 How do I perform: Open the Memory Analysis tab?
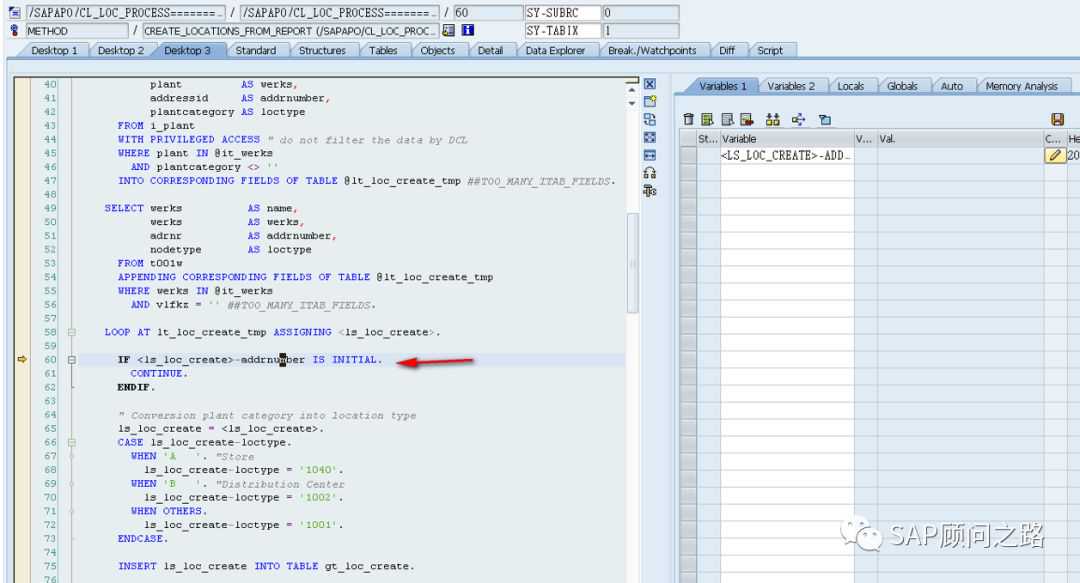click(x=1021, y=86)
